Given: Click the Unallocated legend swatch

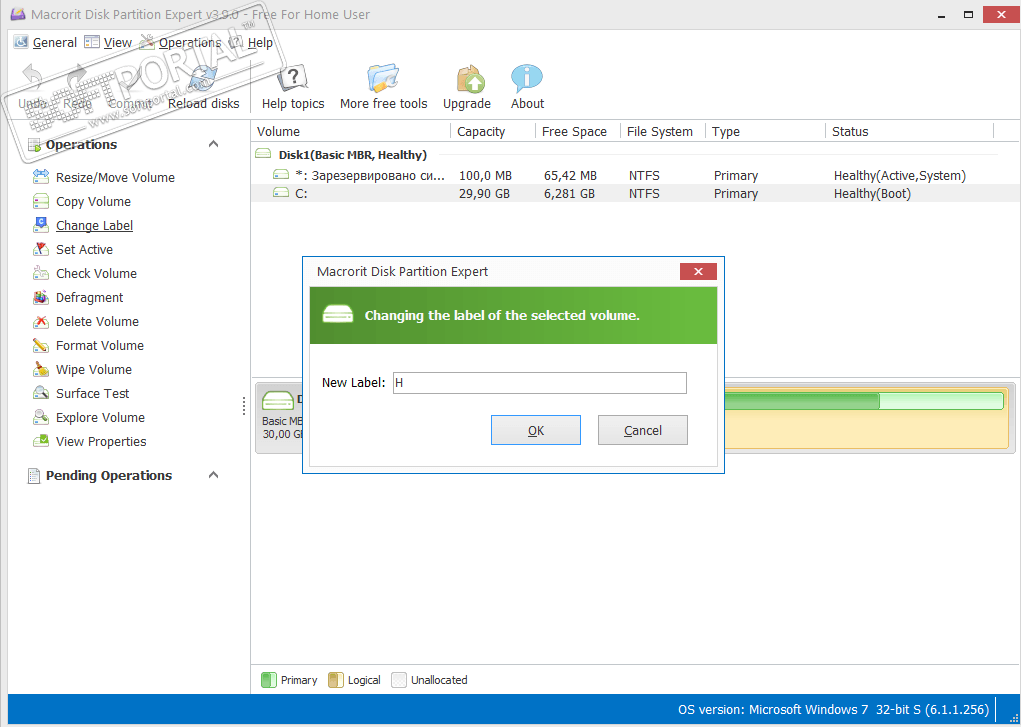Looking at the screenshot, I should [399, 680].
